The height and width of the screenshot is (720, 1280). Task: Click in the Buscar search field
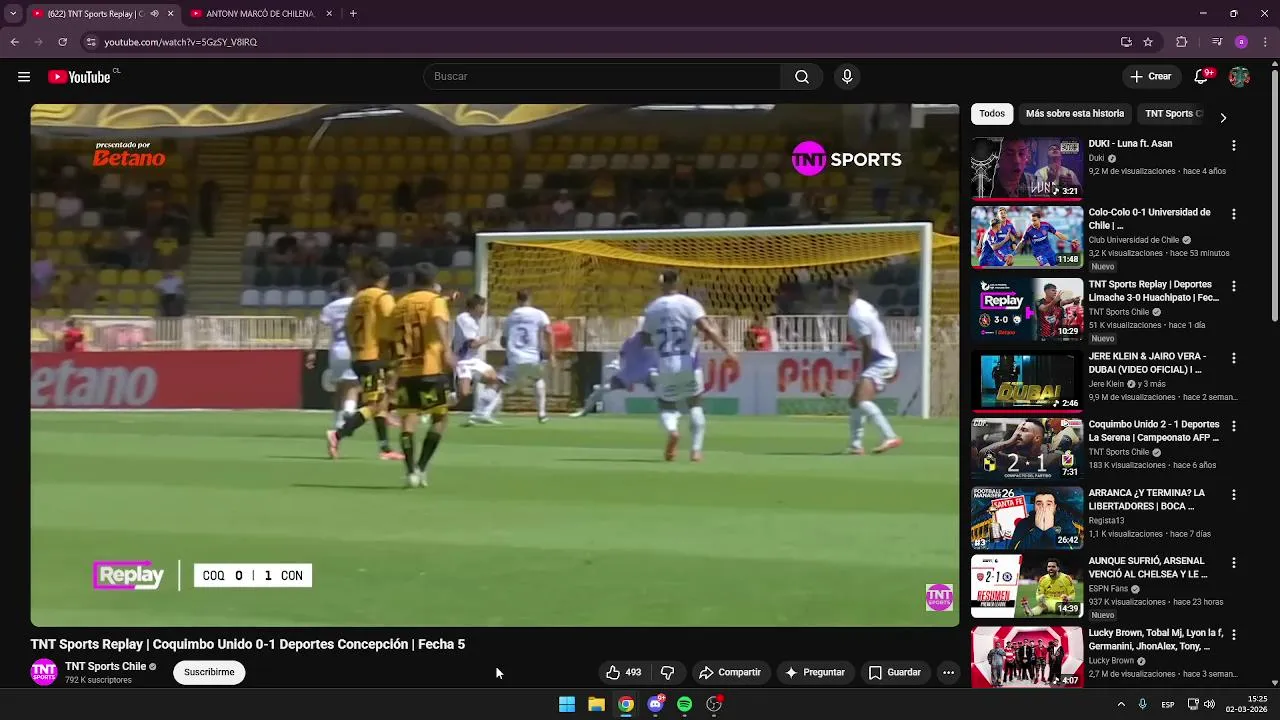602,77
